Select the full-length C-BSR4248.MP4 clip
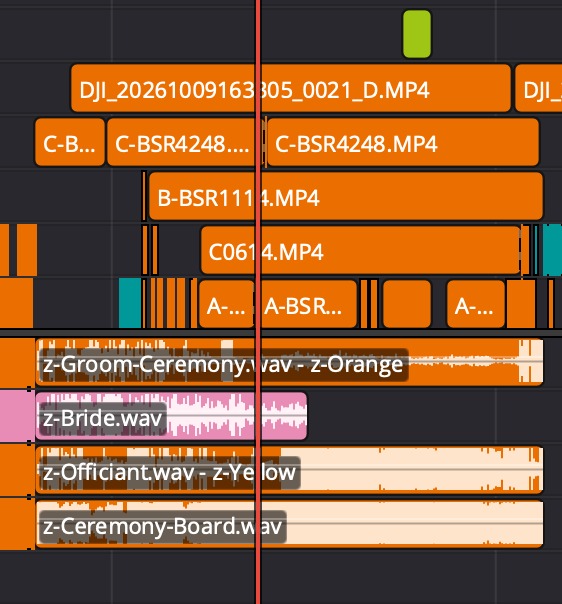This screenshot has width=562, height=604. (x=403, y=143)
